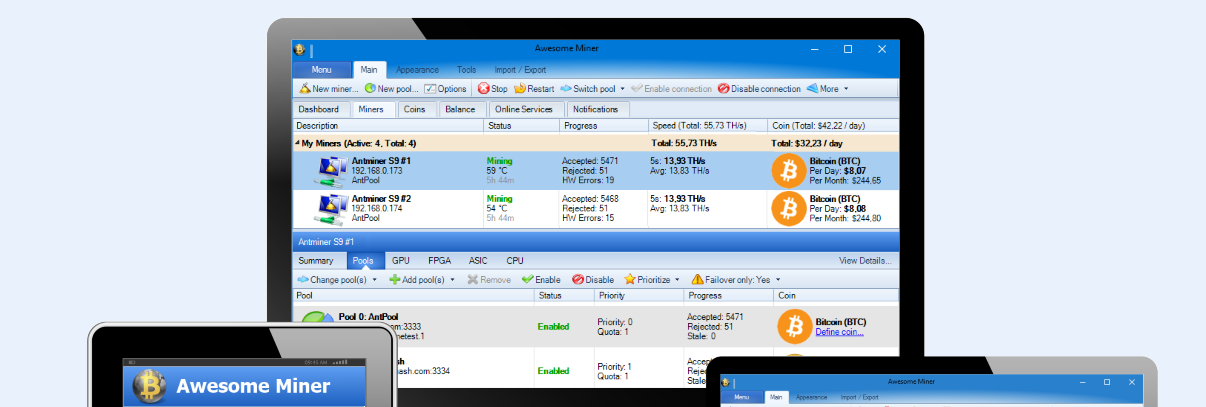The width and height of the screenshot is (1206, 407).
Task: Click the pie chart icon of Pool 0: AntPool
Action: 318,319
